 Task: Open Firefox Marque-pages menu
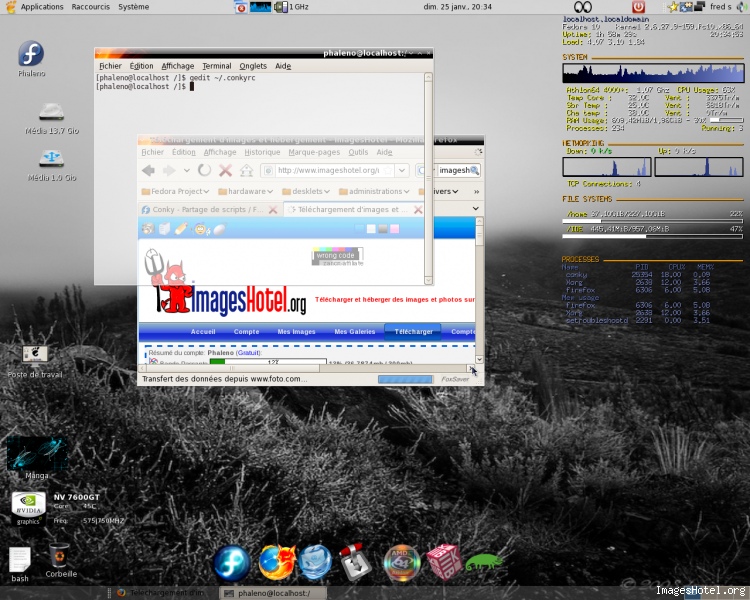(x=314, y=153)
